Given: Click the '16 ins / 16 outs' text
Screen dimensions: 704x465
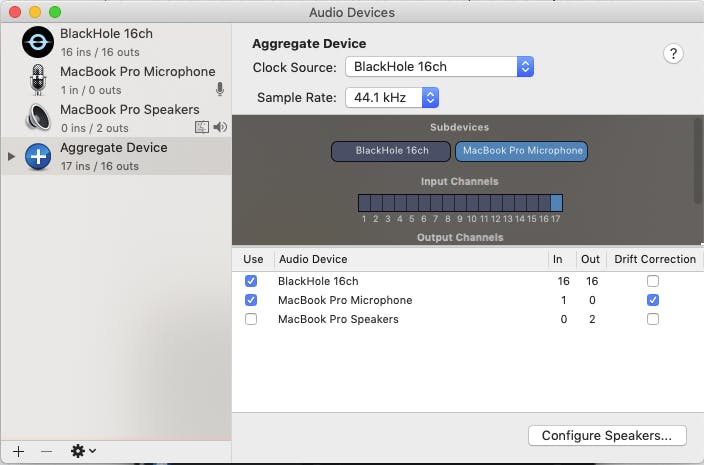Looking at the screenshot, I should point(100,52).
